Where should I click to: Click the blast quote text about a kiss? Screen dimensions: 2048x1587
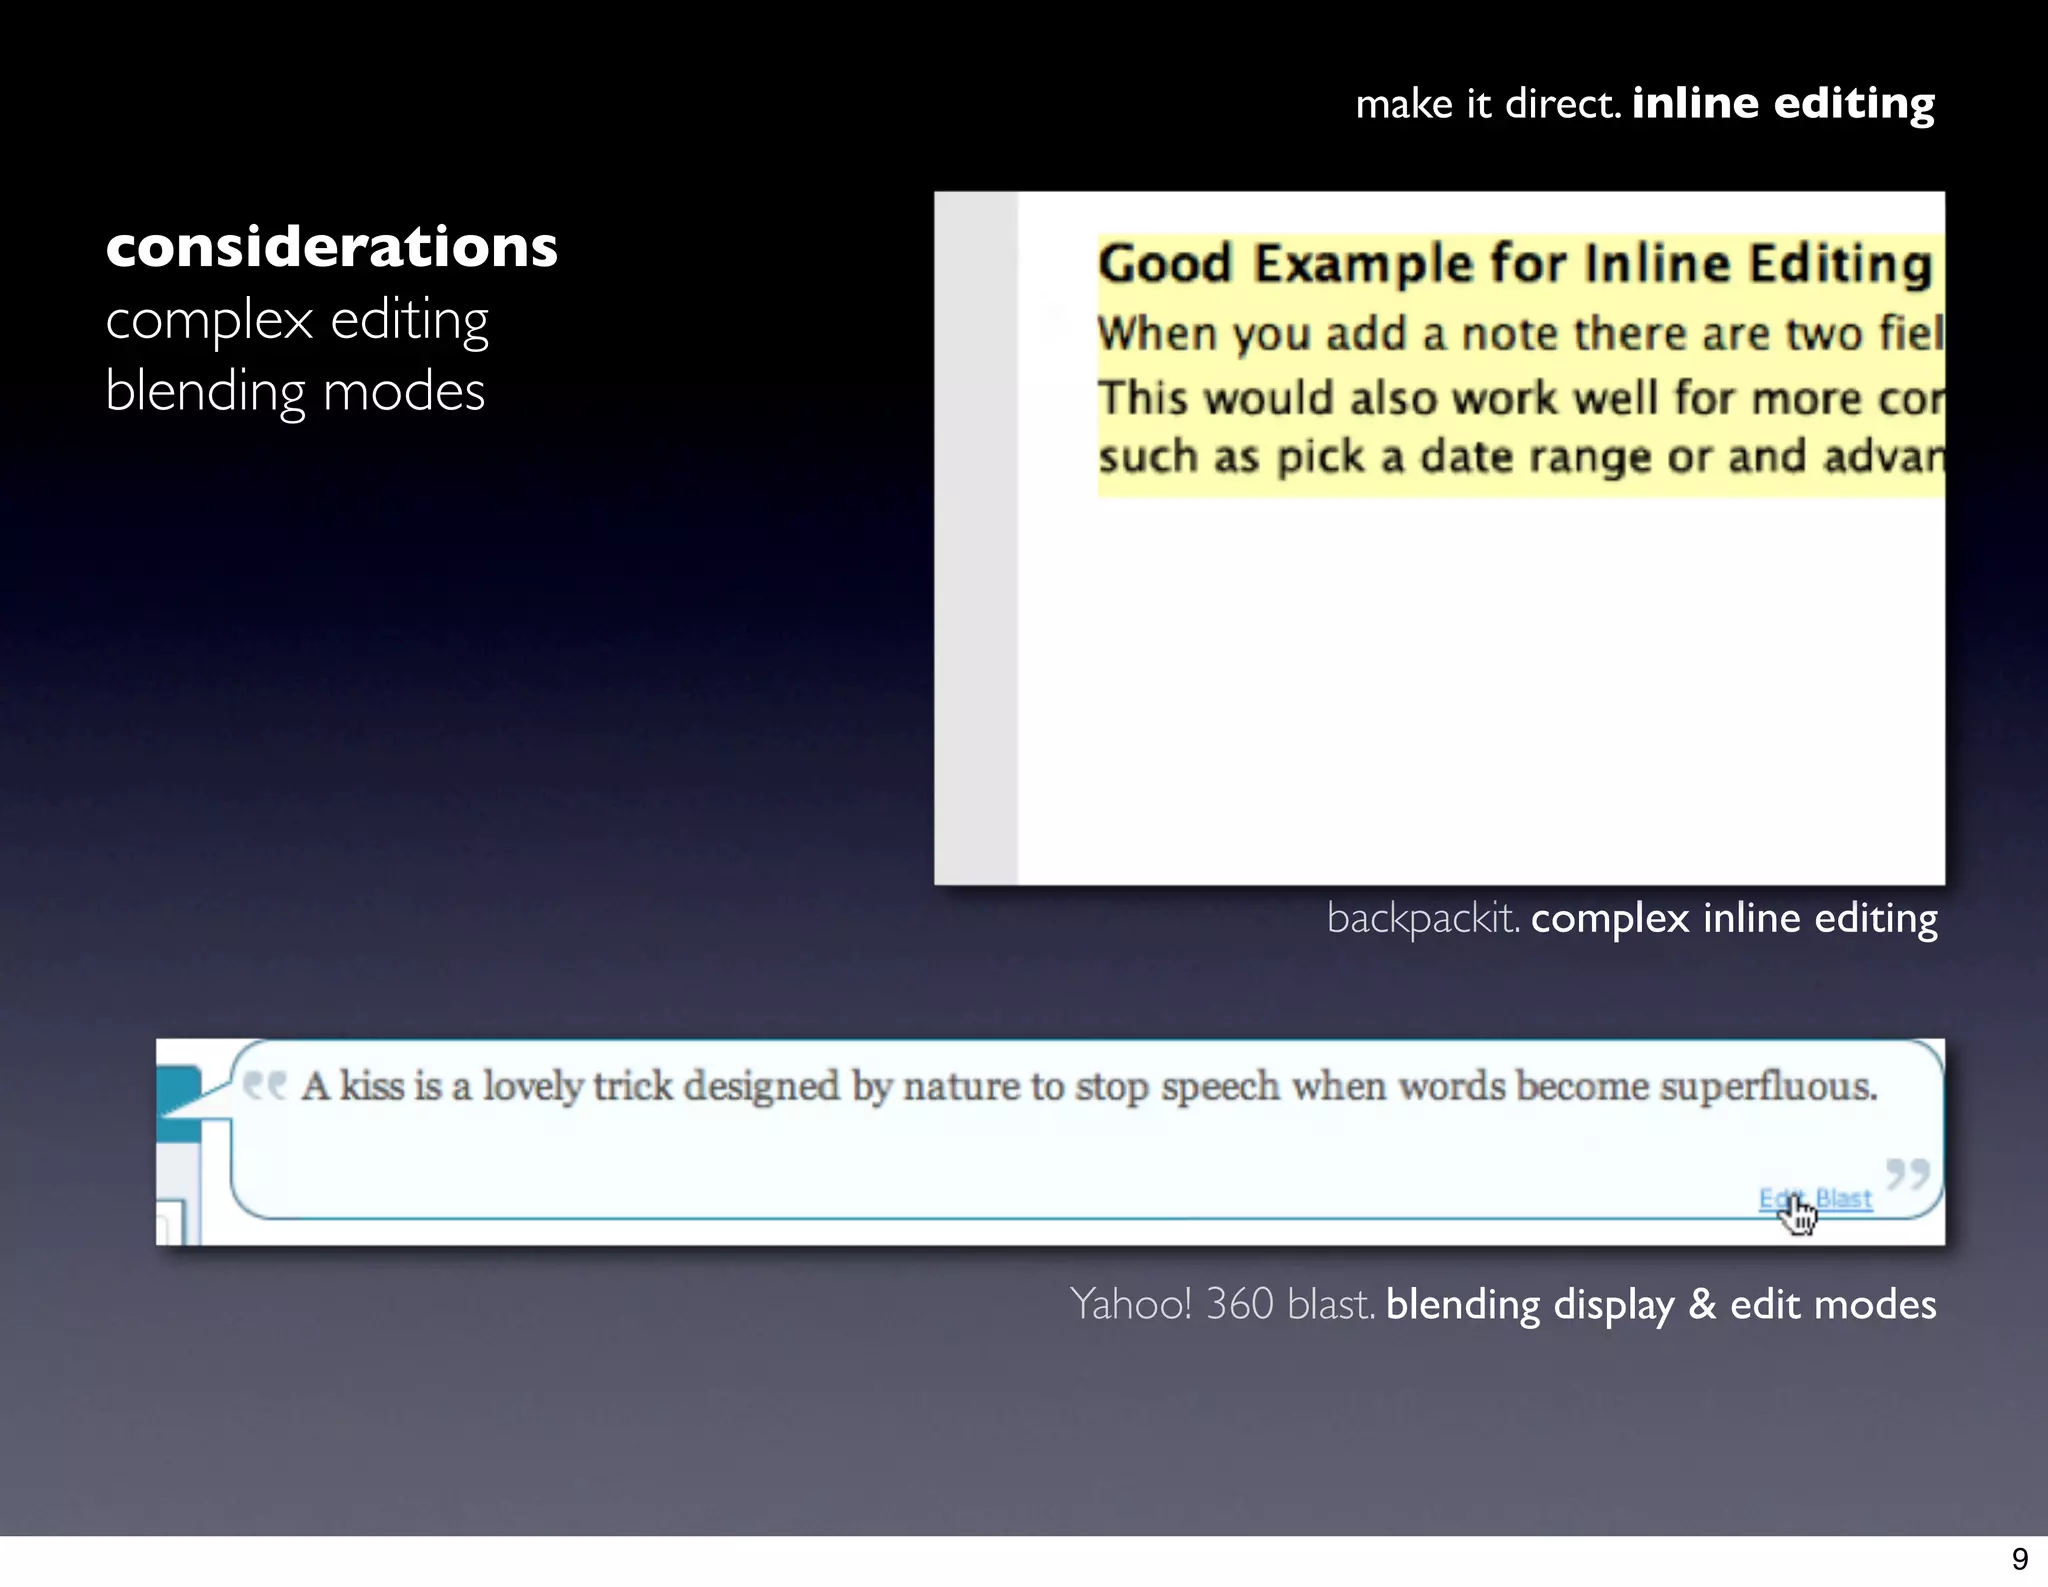tap(1090, 1086)
